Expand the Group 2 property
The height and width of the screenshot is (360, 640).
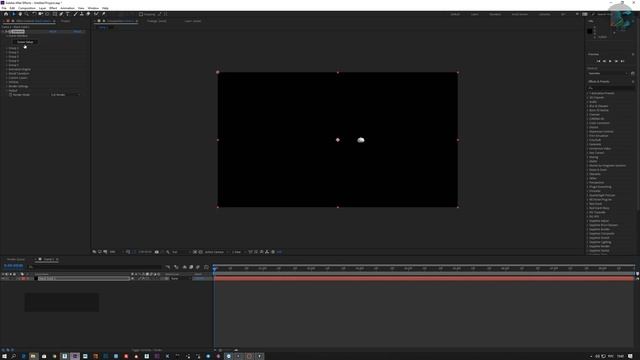point(7,52)
